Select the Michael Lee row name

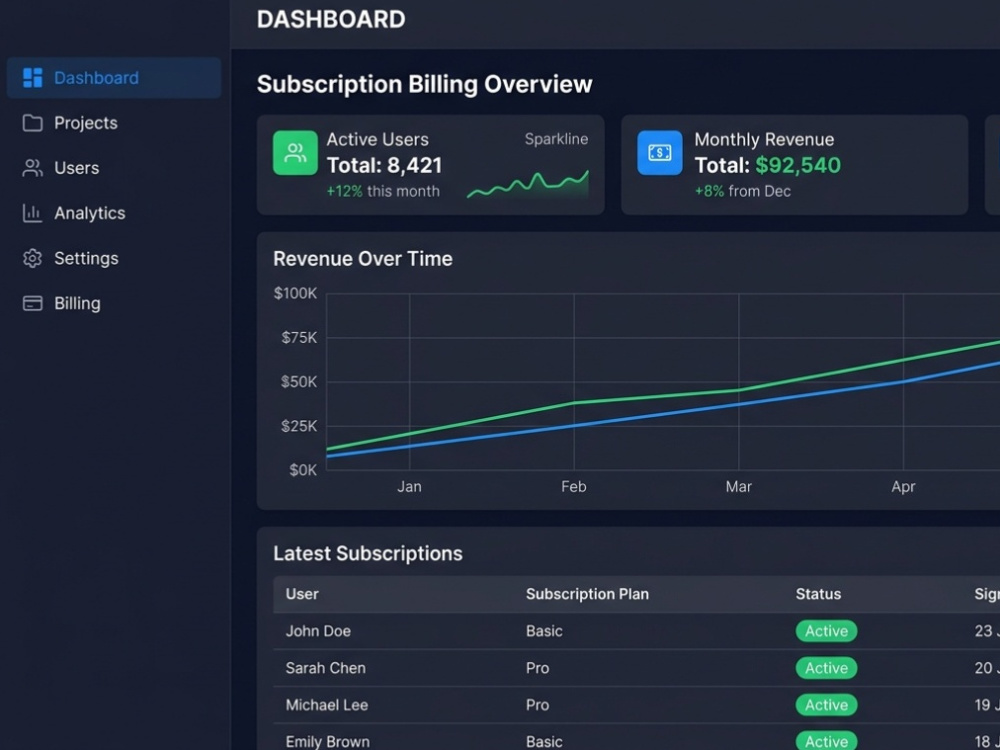click(327, 705)
